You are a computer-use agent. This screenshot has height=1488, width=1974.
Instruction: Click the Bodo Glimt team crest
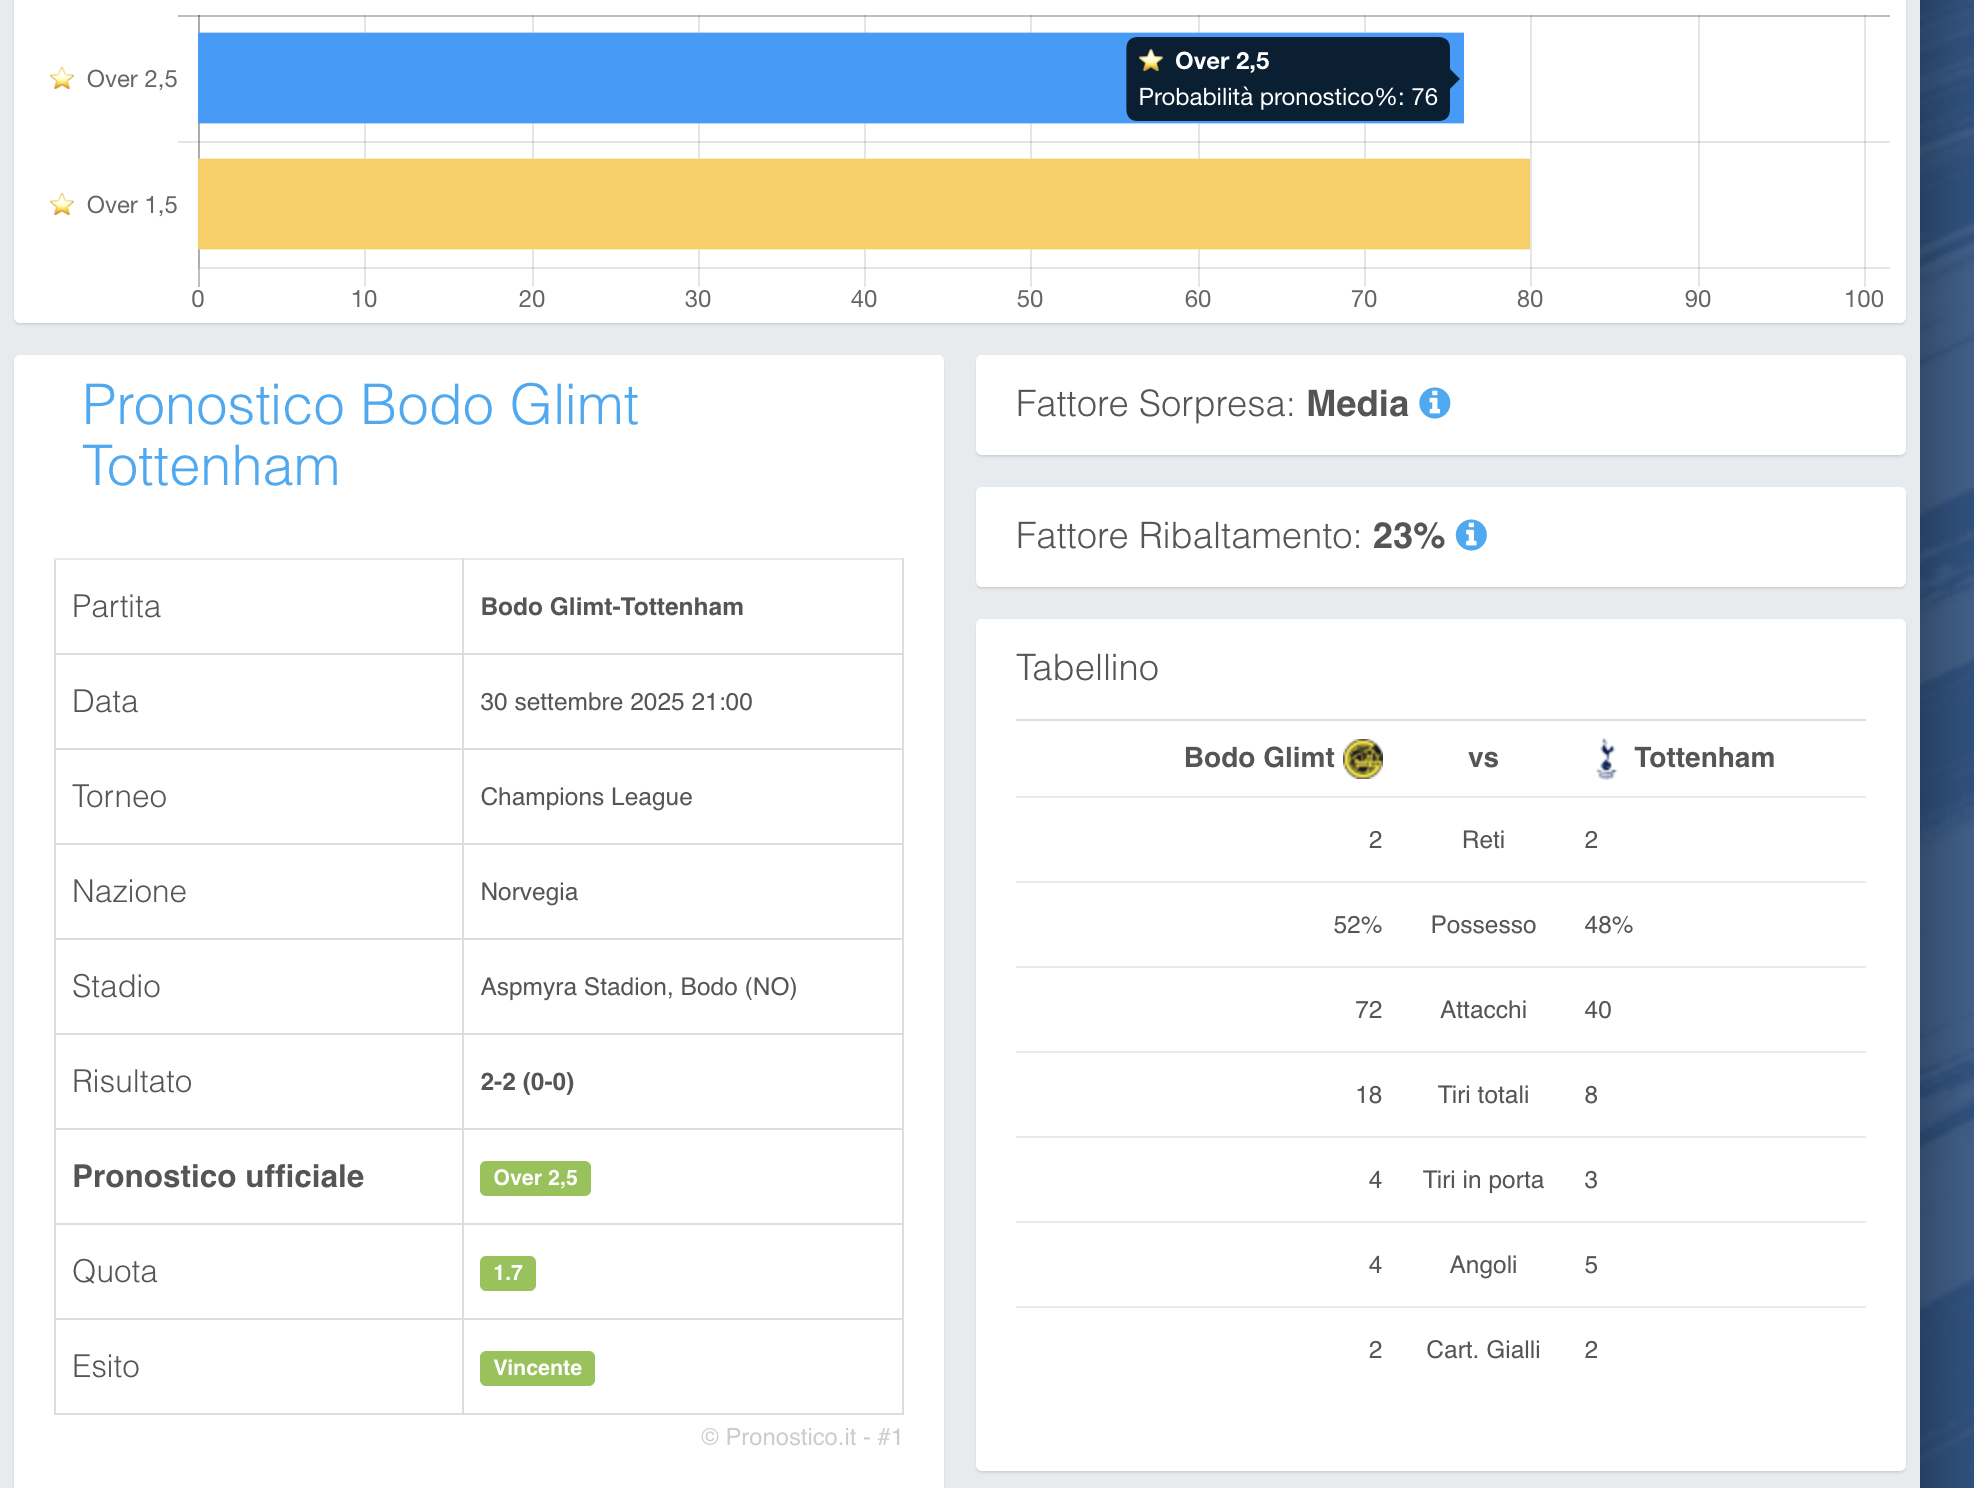(x=1362, y=758)
